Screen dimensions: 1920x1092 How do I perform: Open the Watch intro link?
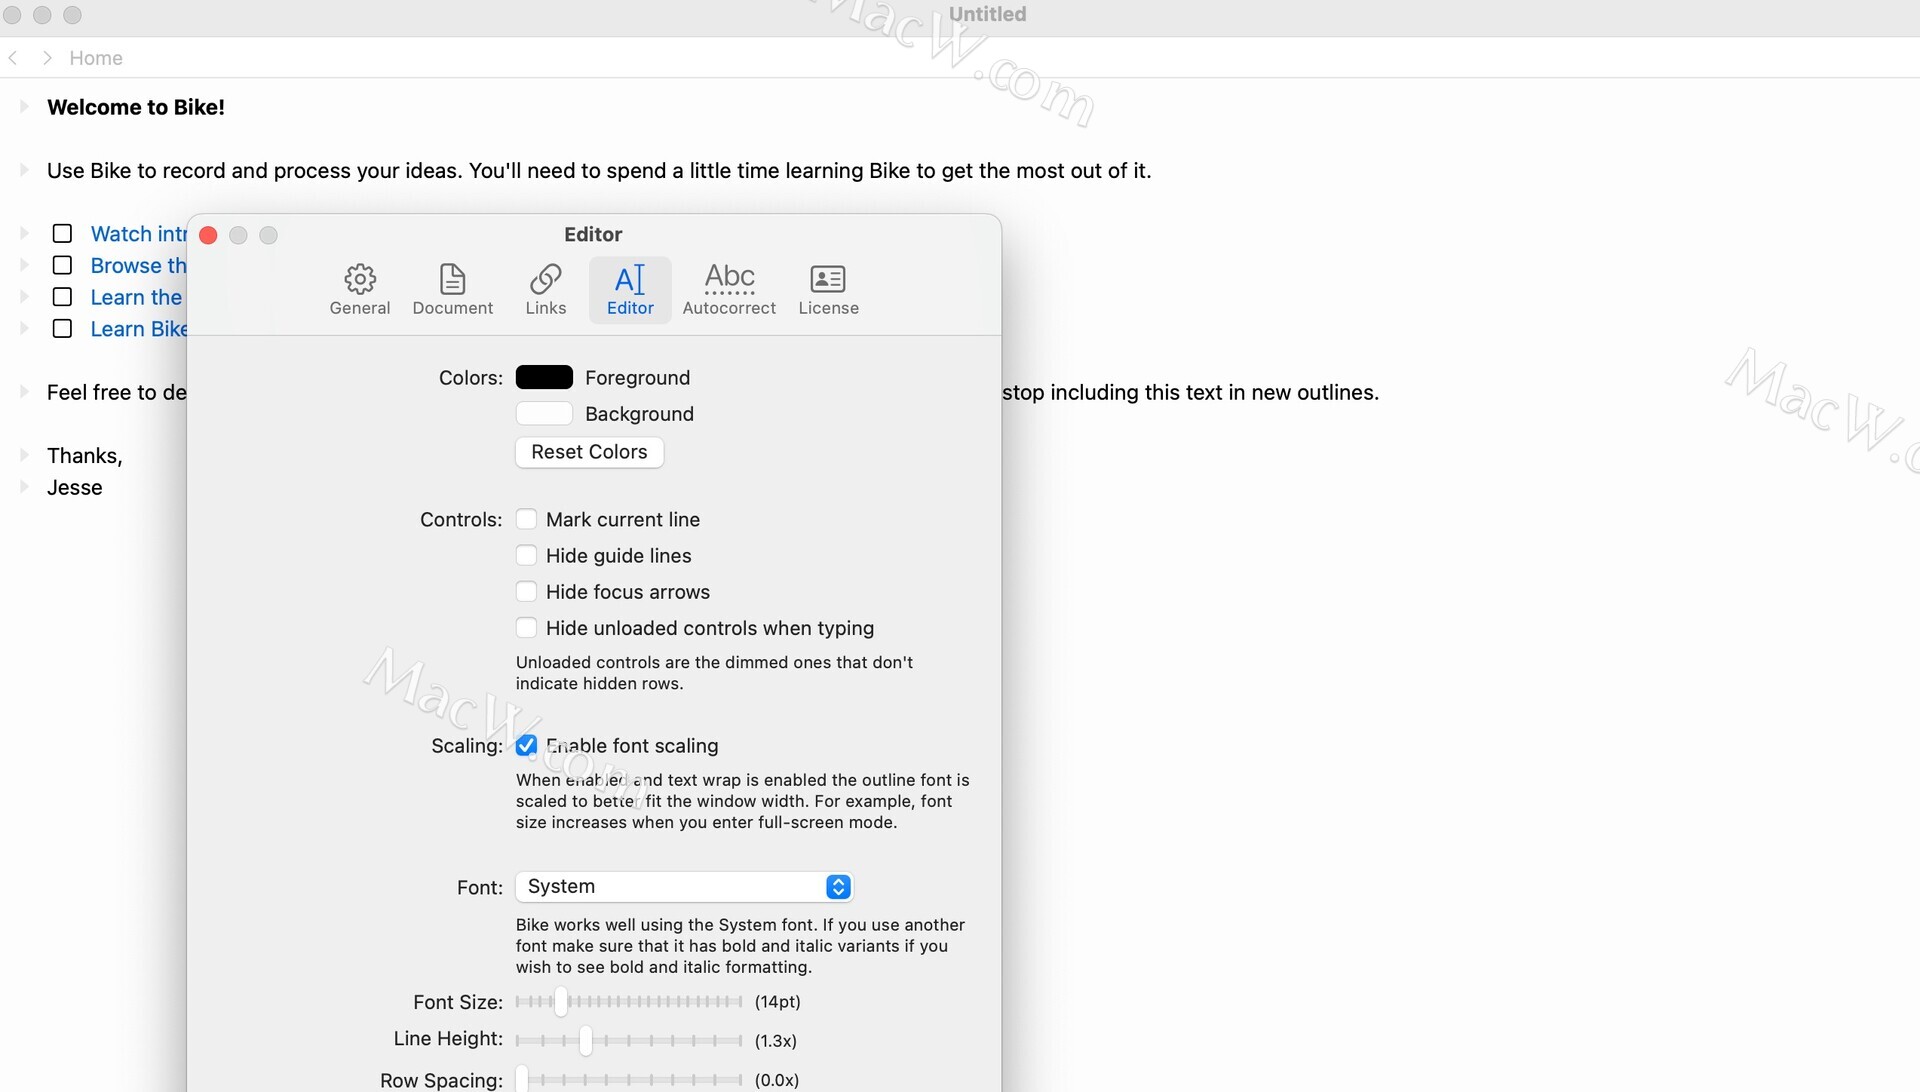click(x=138, y=234)
